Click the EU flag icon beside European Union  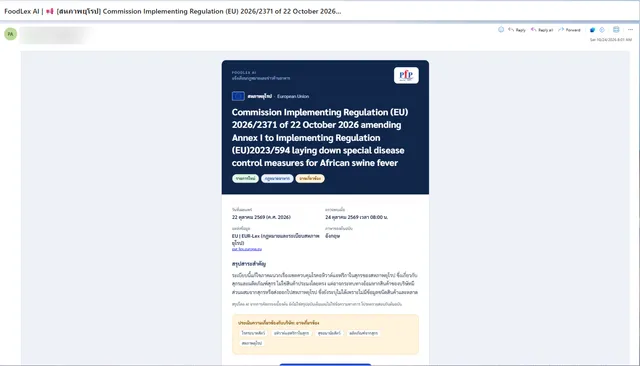point(238,96)
